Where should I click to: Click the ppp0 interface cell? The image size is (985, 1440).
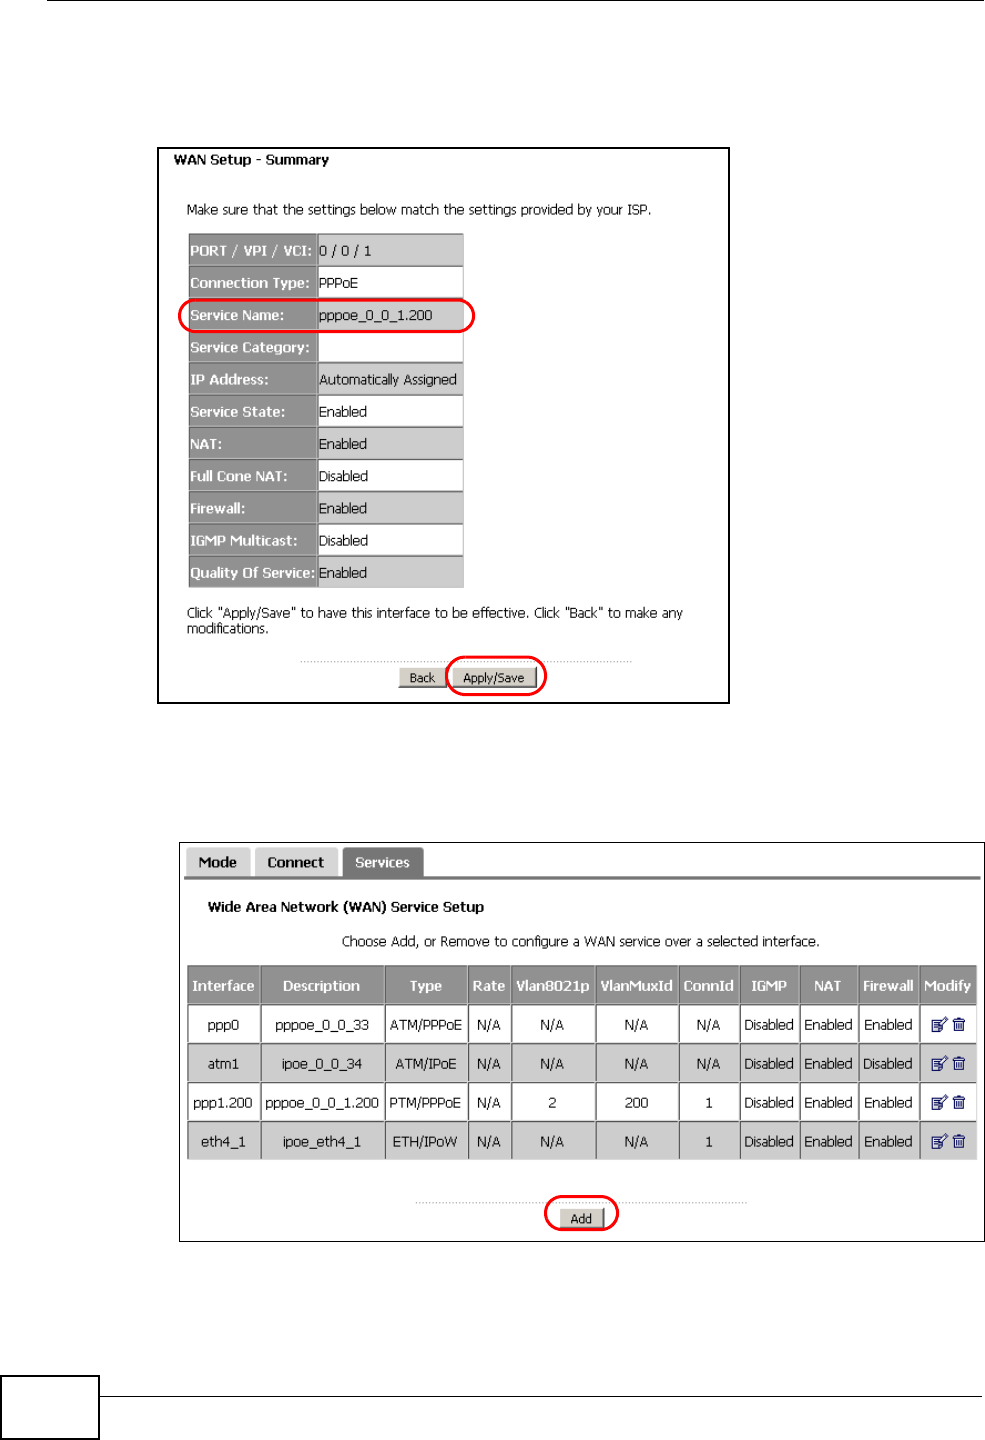tap(223, 1025)
